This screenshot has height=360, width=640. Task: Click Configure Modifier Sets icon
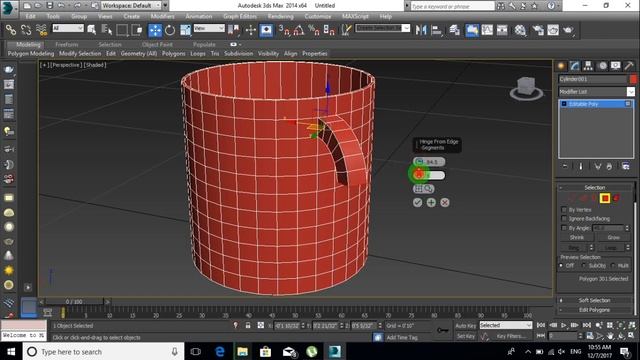[625, 166]
